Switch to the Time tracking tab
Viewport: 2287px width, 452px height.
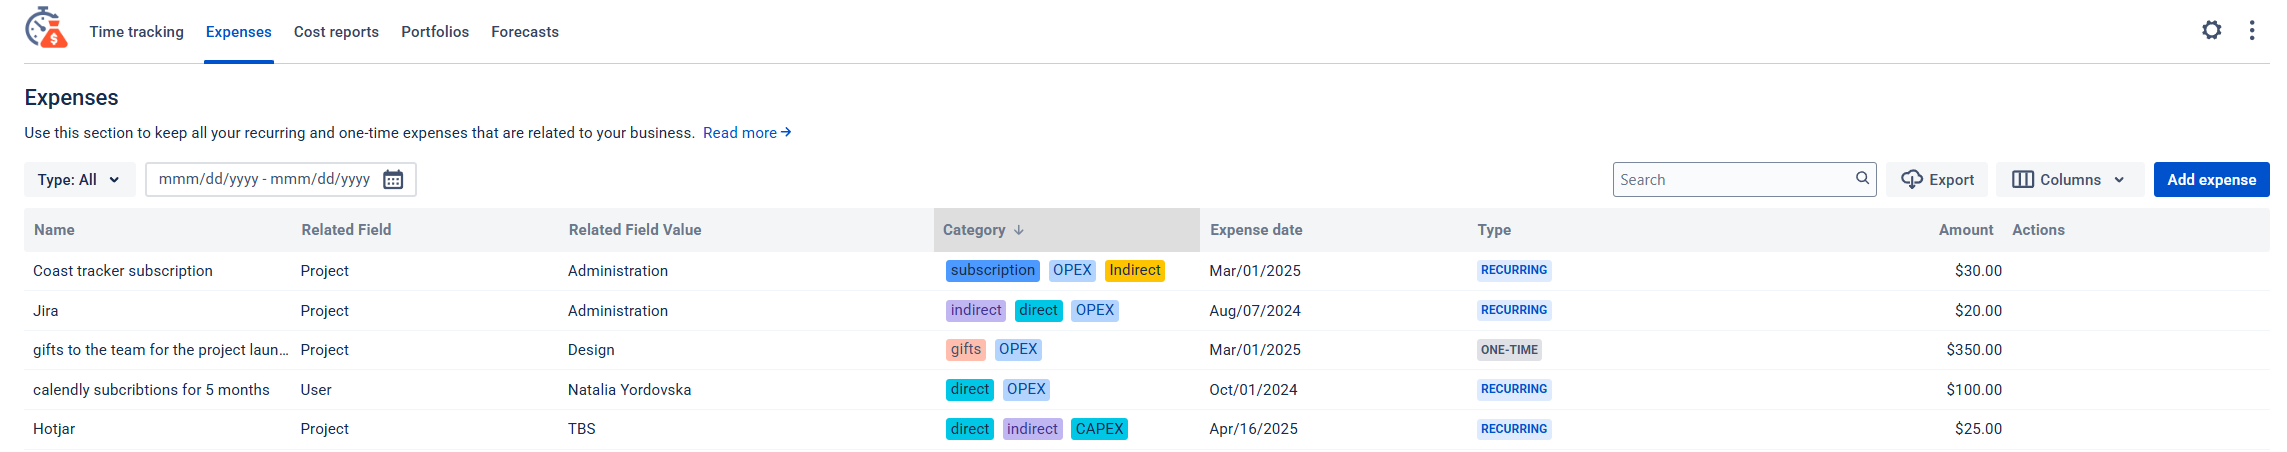coord(136,32)
